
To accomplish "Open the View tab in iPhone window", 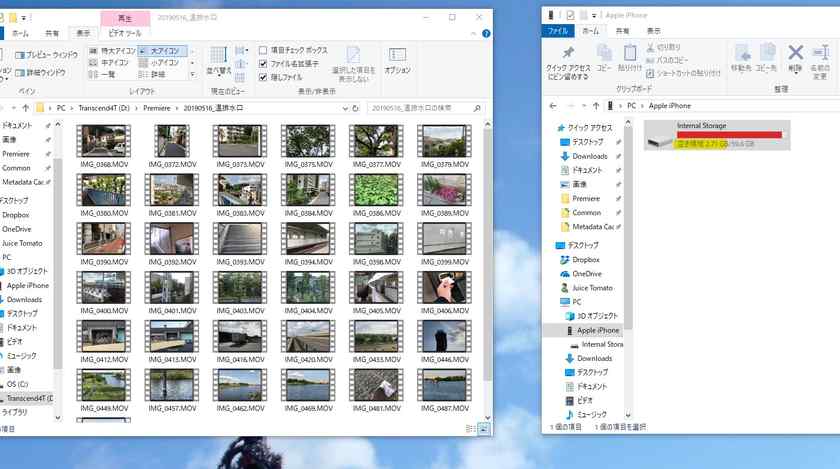I will point(654,31).
